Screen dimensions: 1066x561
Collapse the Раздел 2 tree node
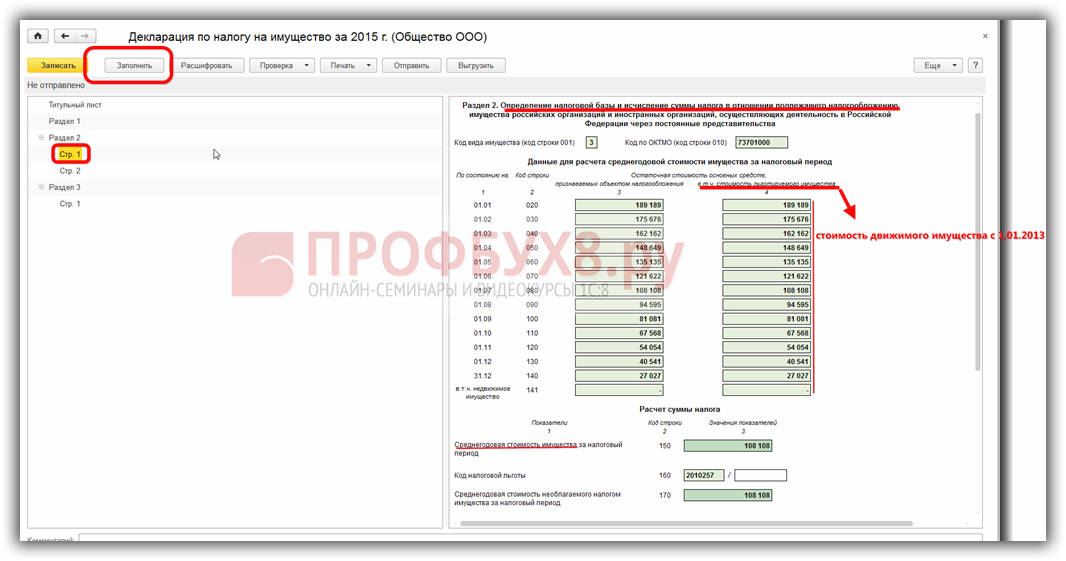[41, 138]
